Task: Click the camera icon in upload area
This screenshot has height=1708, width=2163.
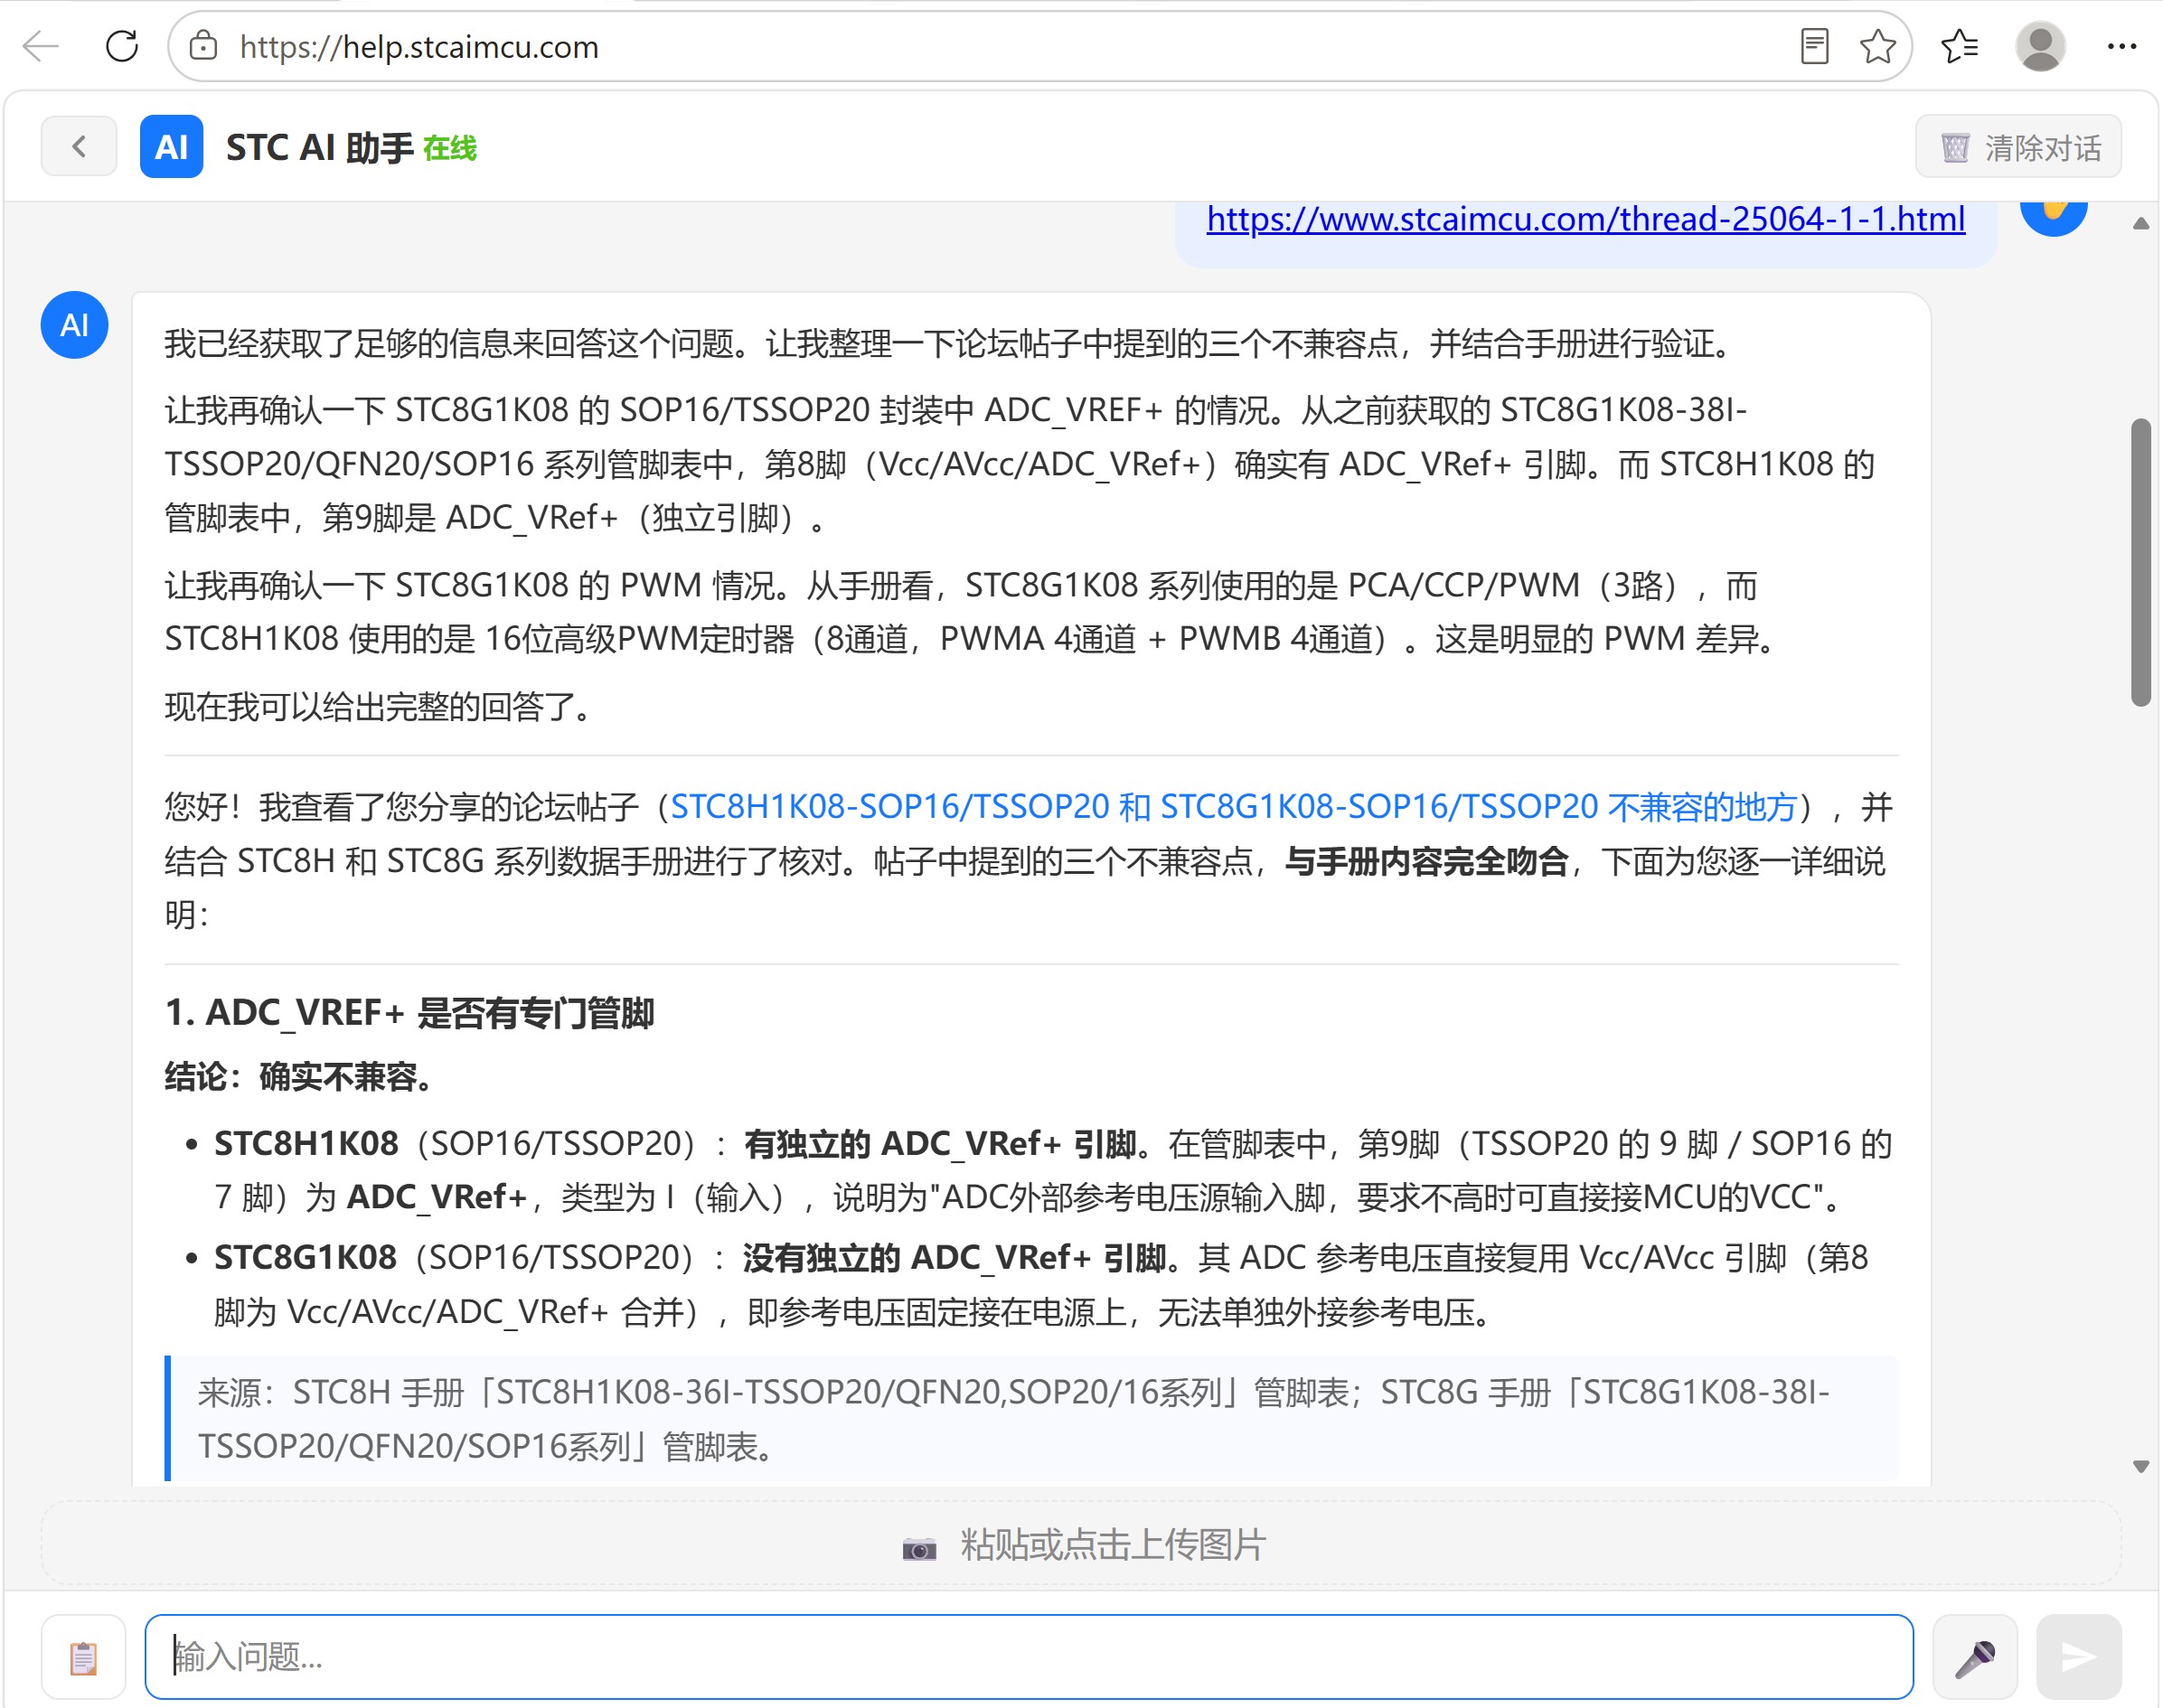Action: point(919,1547)
